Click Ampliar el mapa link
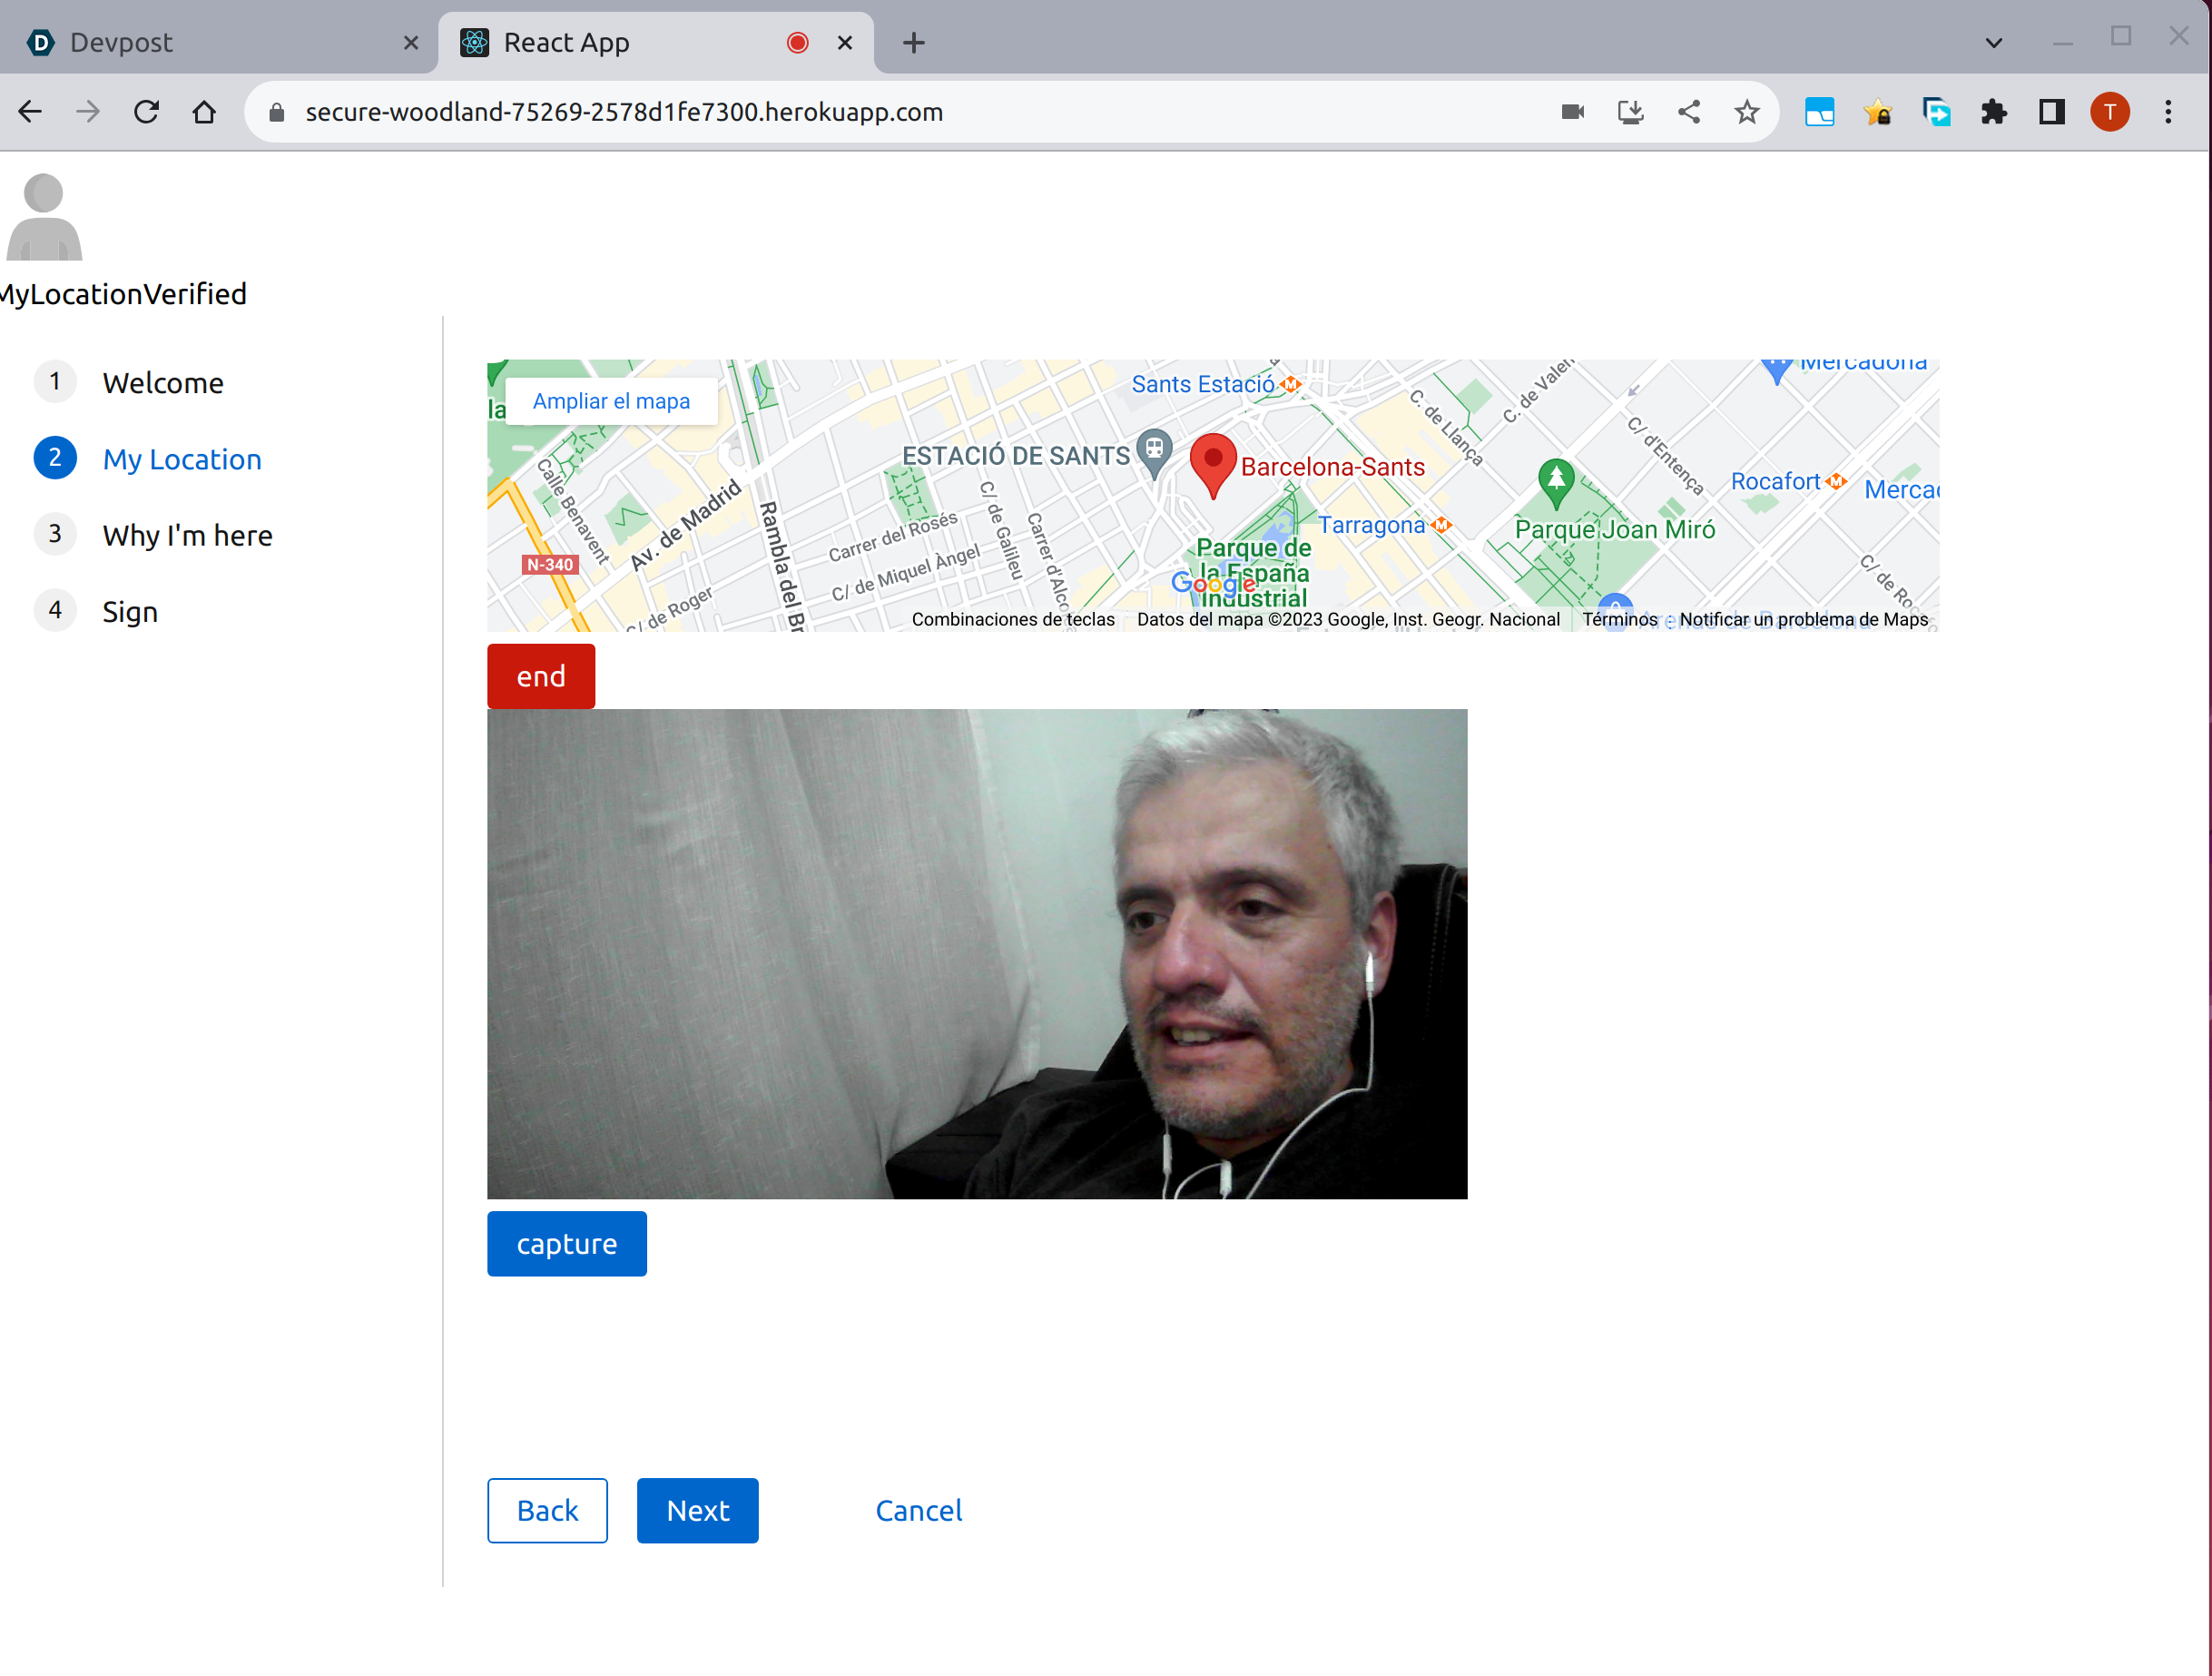This screenshot has width=2212, height=1676. click(x=611, y=401)
